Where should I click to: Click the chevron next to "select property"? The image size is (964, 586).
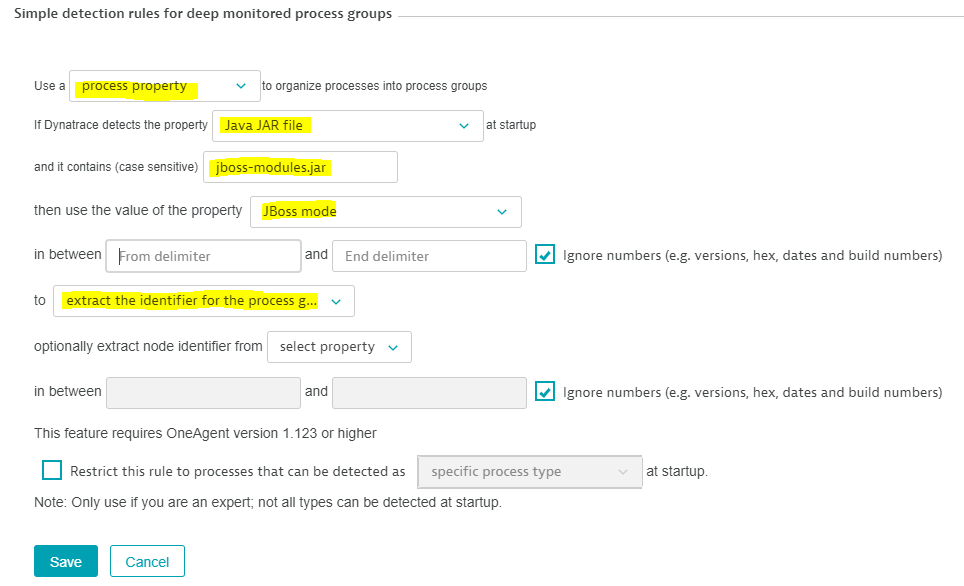click(393, 347)
